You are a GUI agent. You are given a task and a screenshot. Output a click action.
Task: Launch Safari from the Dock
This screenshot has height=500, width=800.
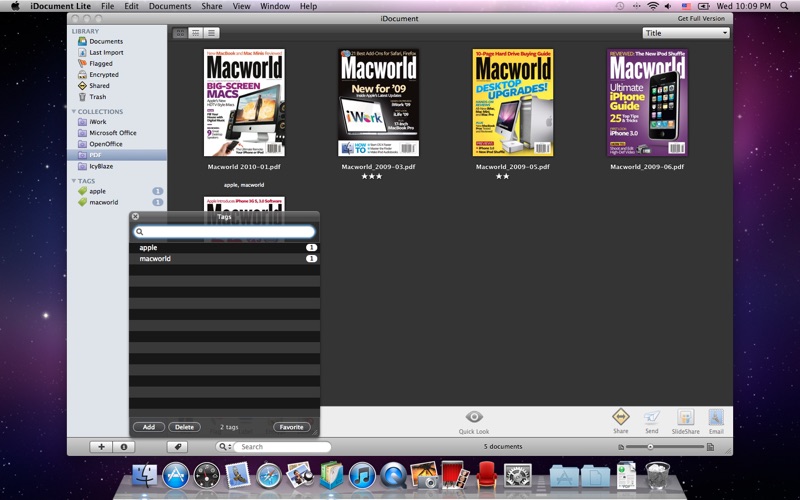[269, 476]
